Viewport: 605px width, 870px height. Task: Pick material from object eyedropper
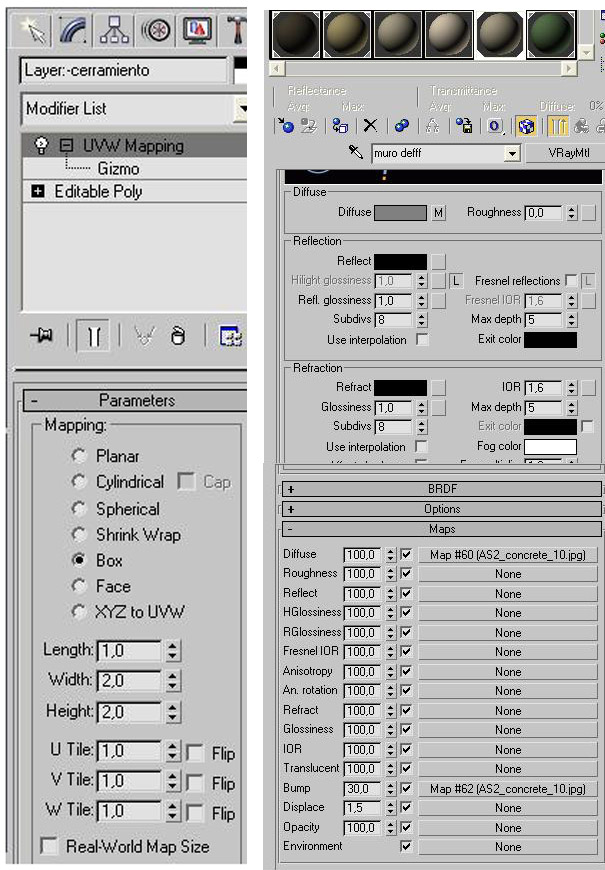(x=355, y=151)
